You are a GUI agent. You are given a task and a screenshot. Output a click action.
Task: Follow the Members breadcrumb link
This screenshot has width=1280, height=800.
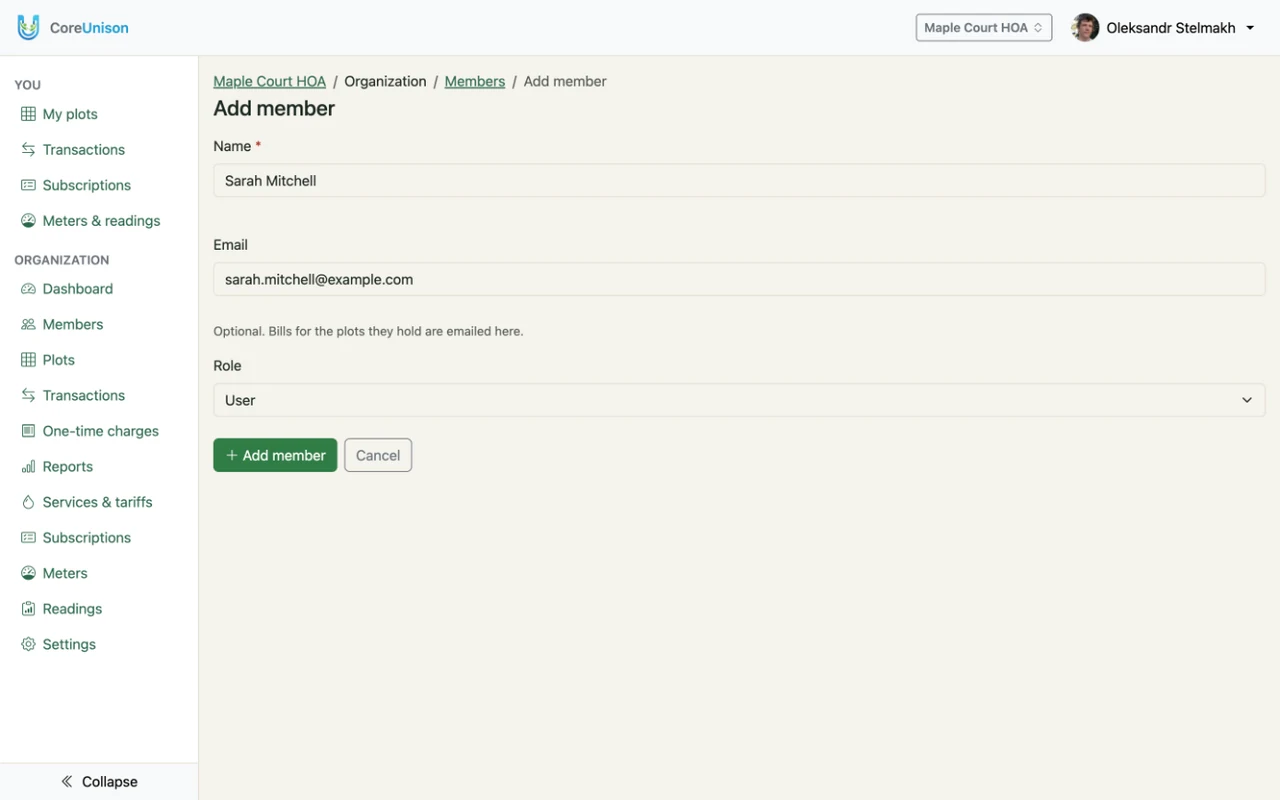point(475,82)
